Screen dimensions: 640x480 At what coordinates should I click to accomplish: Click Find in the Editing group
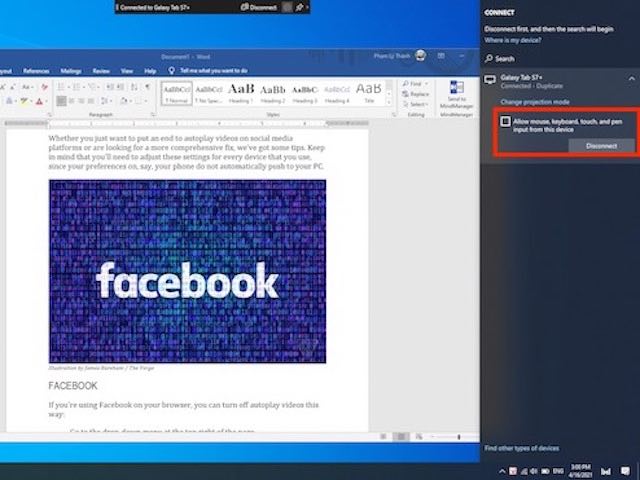[x=415, y=84]
